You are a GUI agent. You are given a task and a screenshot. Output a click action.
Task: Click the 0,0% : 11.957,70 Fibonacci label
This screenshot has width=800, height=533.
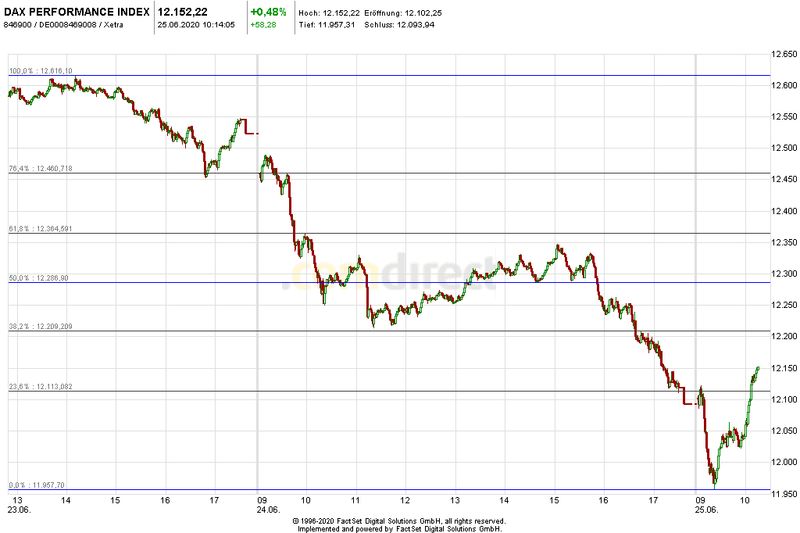(37, 485)
